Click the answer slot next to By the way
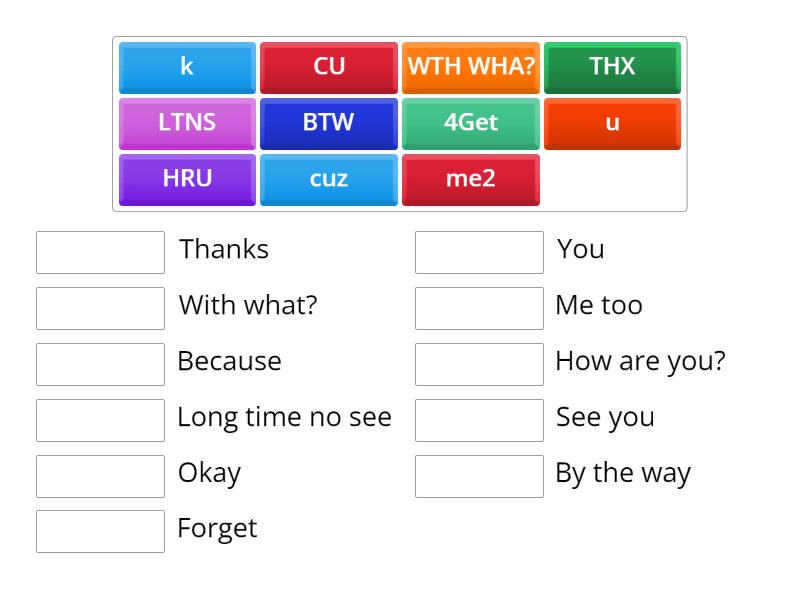Screen dimensions: 800x600 tap(479, 476)
